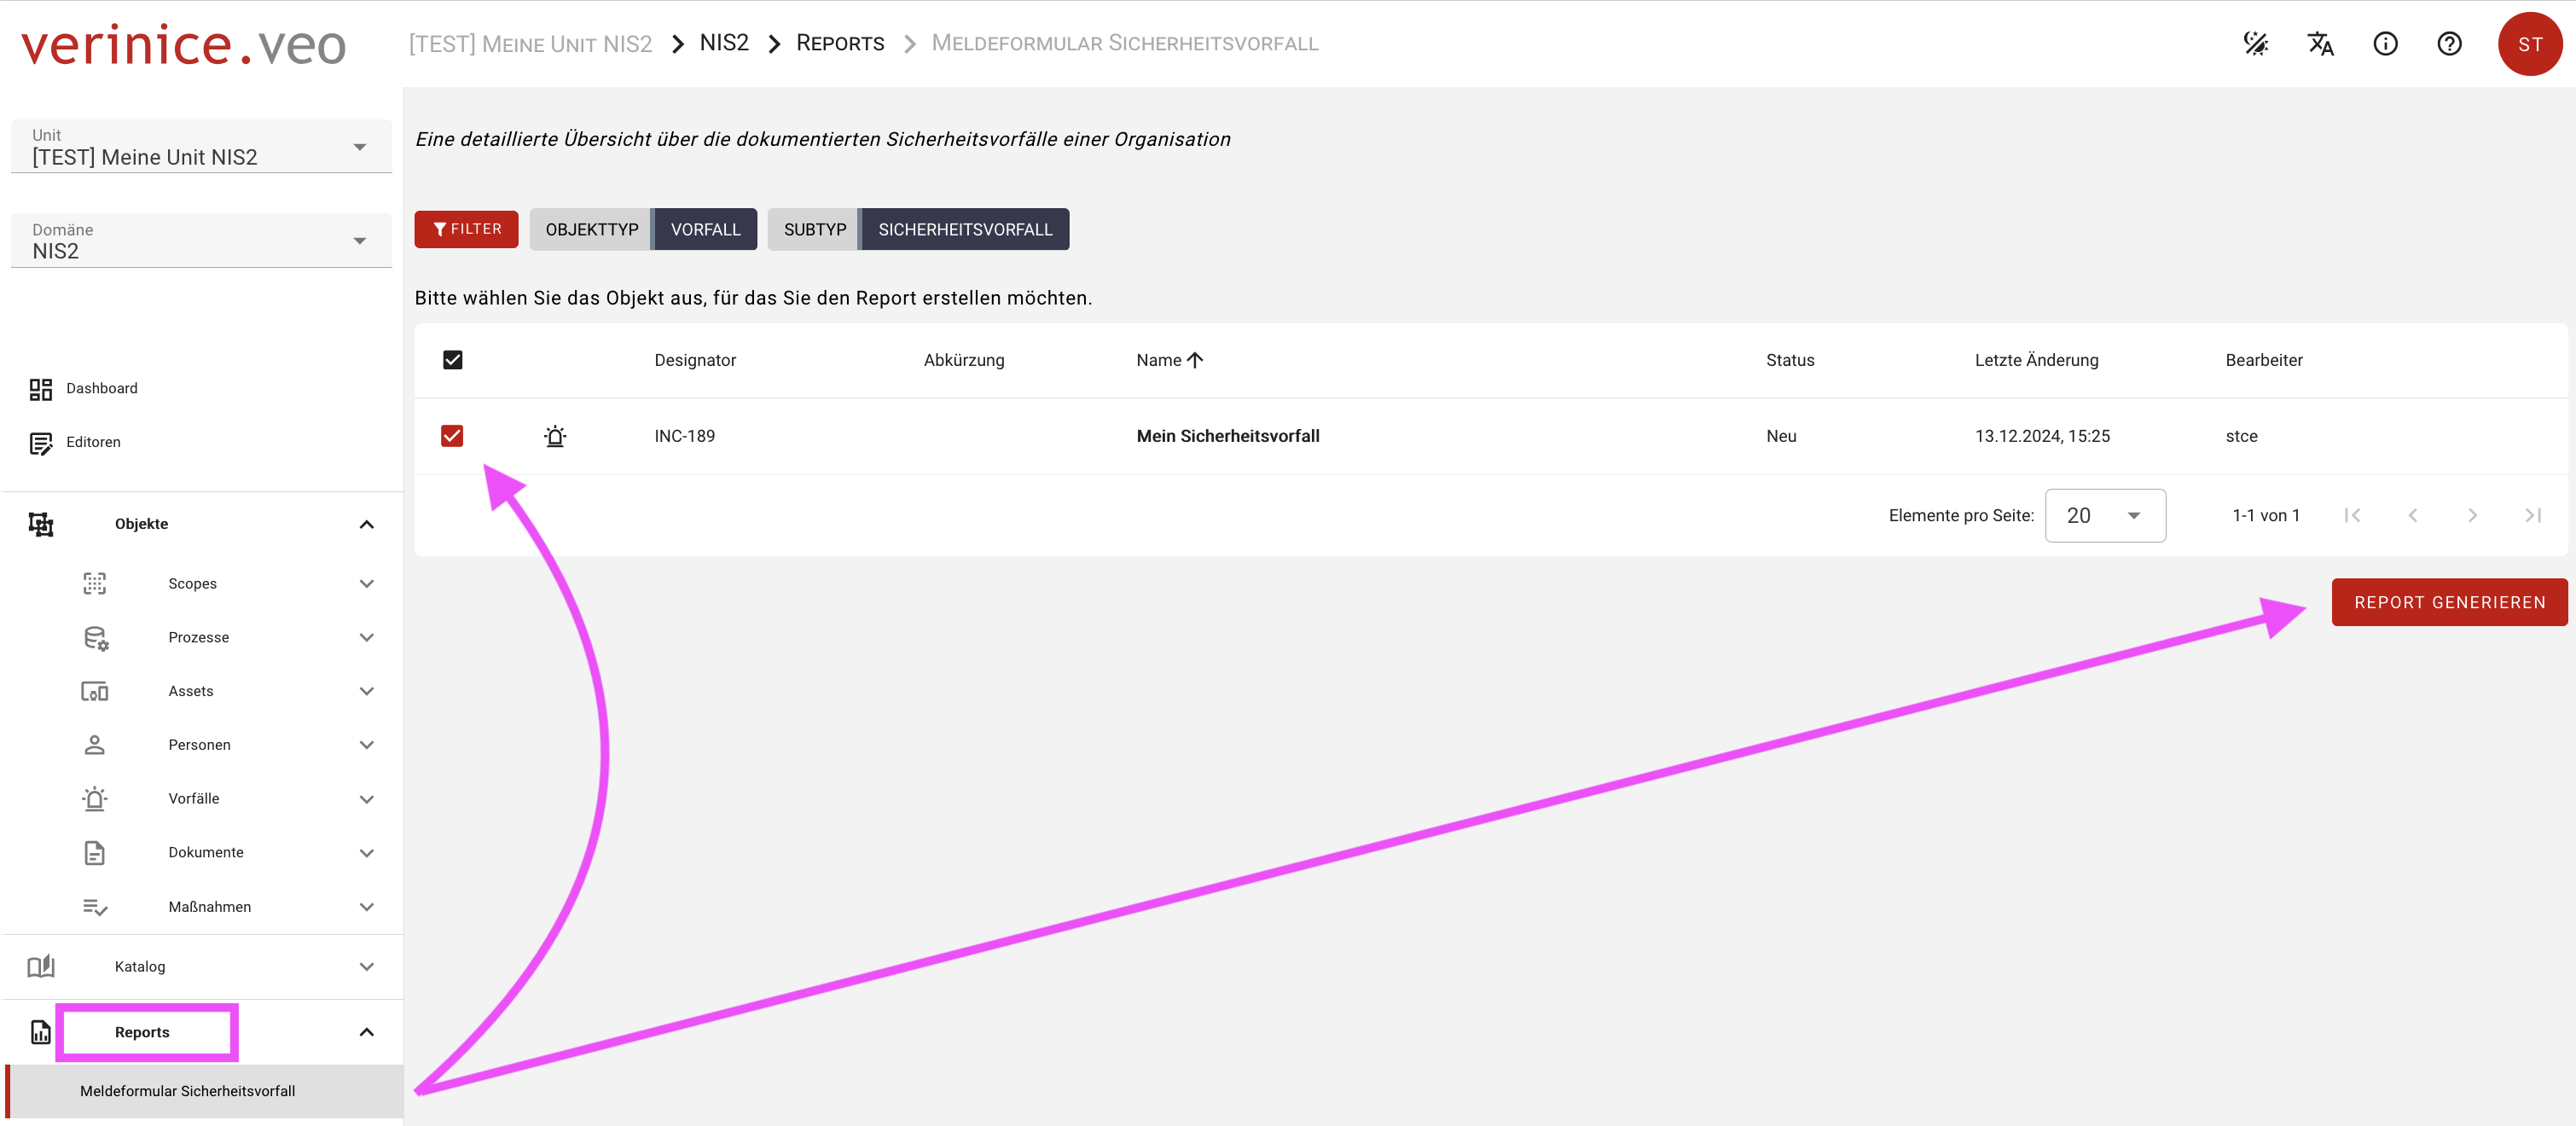Click the help question mark icon
This screenshot has height=1126, width=2576.
tap(2449, 44)
